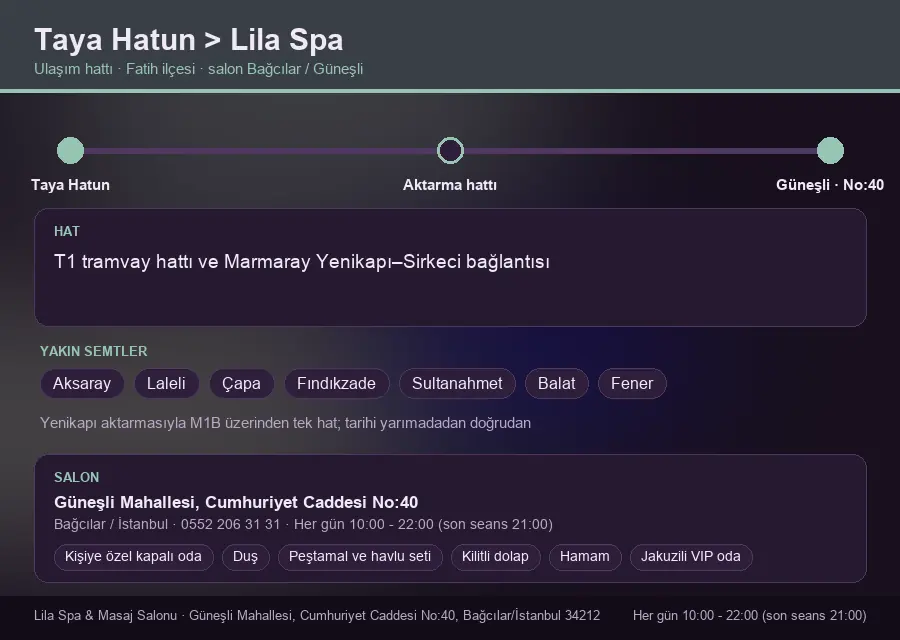Select the Aksaray district chip
This screenshot has height=640, width=900.
[x=82, y=383]
